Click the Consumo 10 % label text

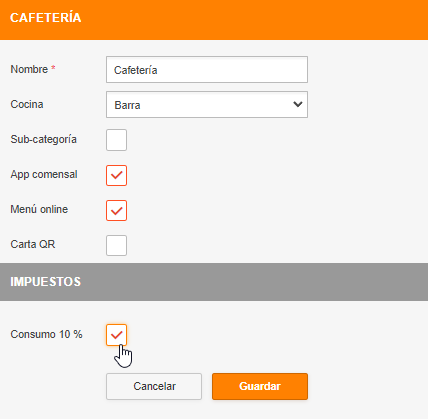click(x=46, y=334)
